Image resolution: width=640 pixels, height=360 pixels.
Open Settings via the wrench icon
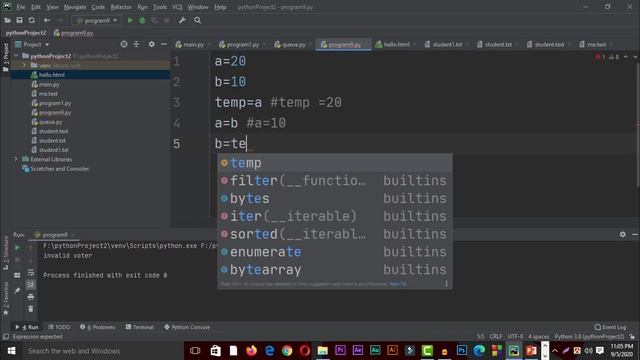pyautogui.click(x=182, y=20)
